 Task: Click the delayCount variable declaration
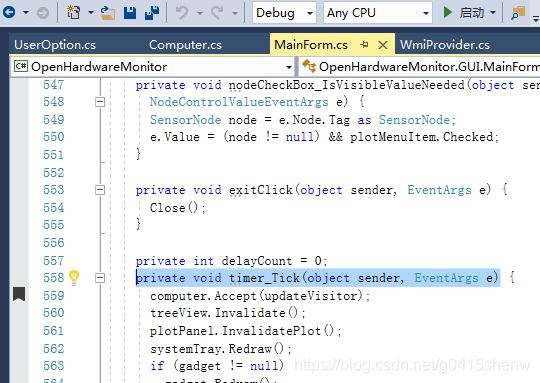(x=257, y=261)
